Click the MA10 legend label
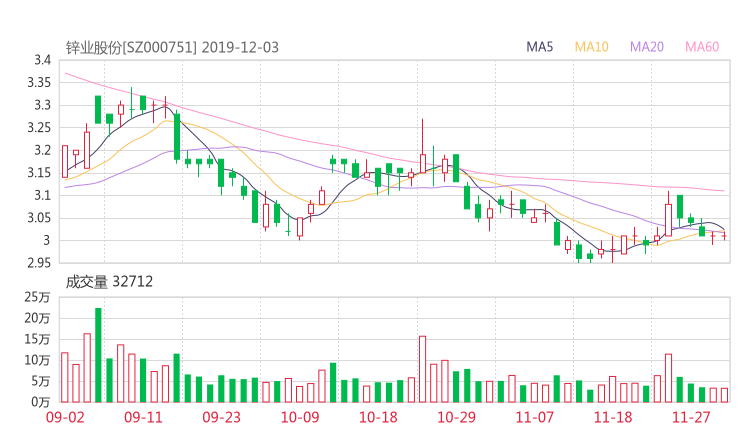740x440 pixels. point(591,47)
